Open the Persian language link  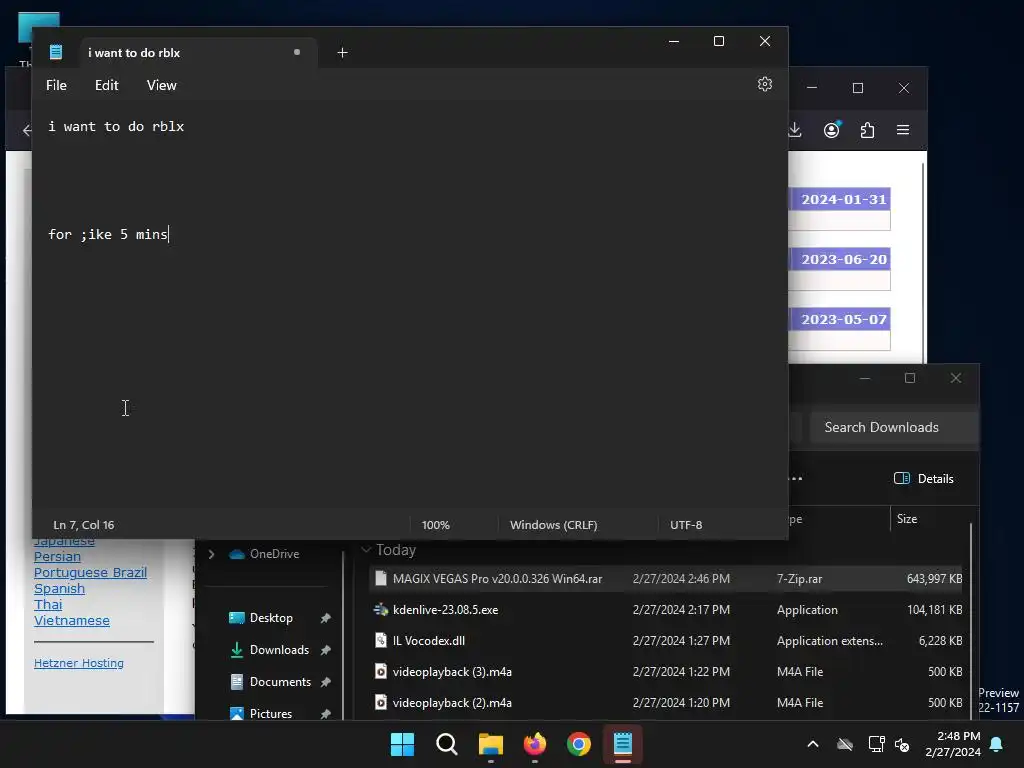57,556
